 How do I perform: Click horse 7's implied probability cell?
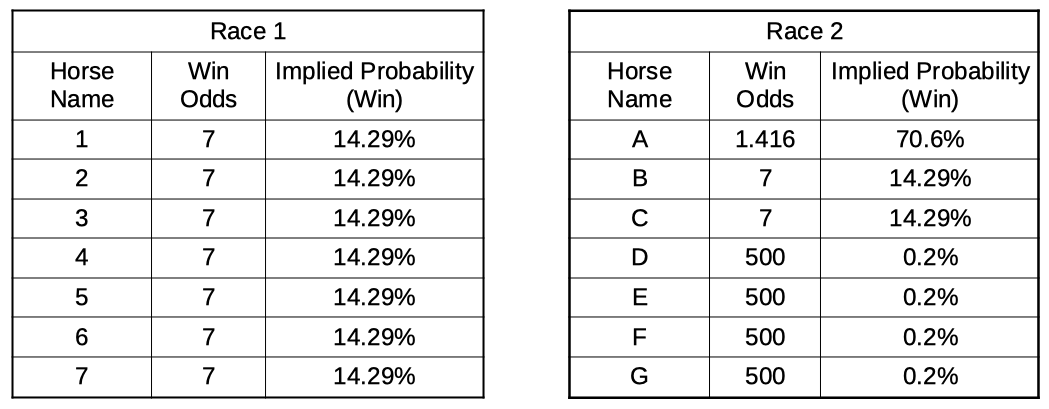click(374, 376)
